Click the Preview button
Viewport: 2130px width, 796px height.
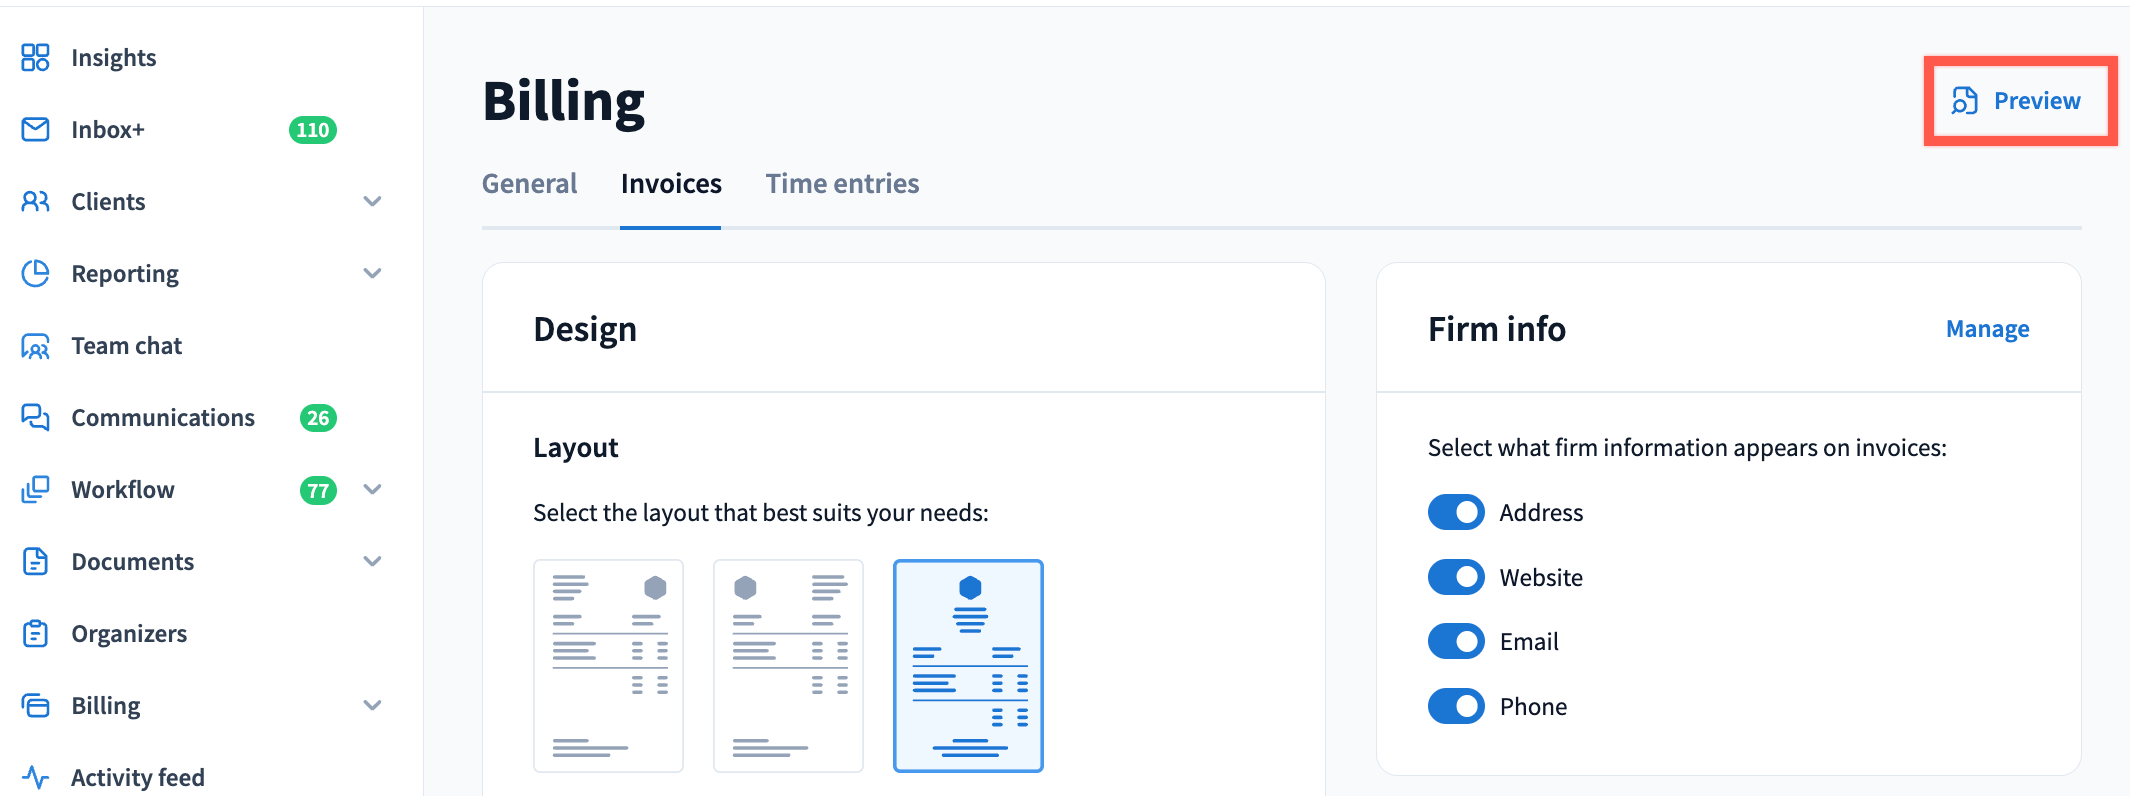(2018, 101)
